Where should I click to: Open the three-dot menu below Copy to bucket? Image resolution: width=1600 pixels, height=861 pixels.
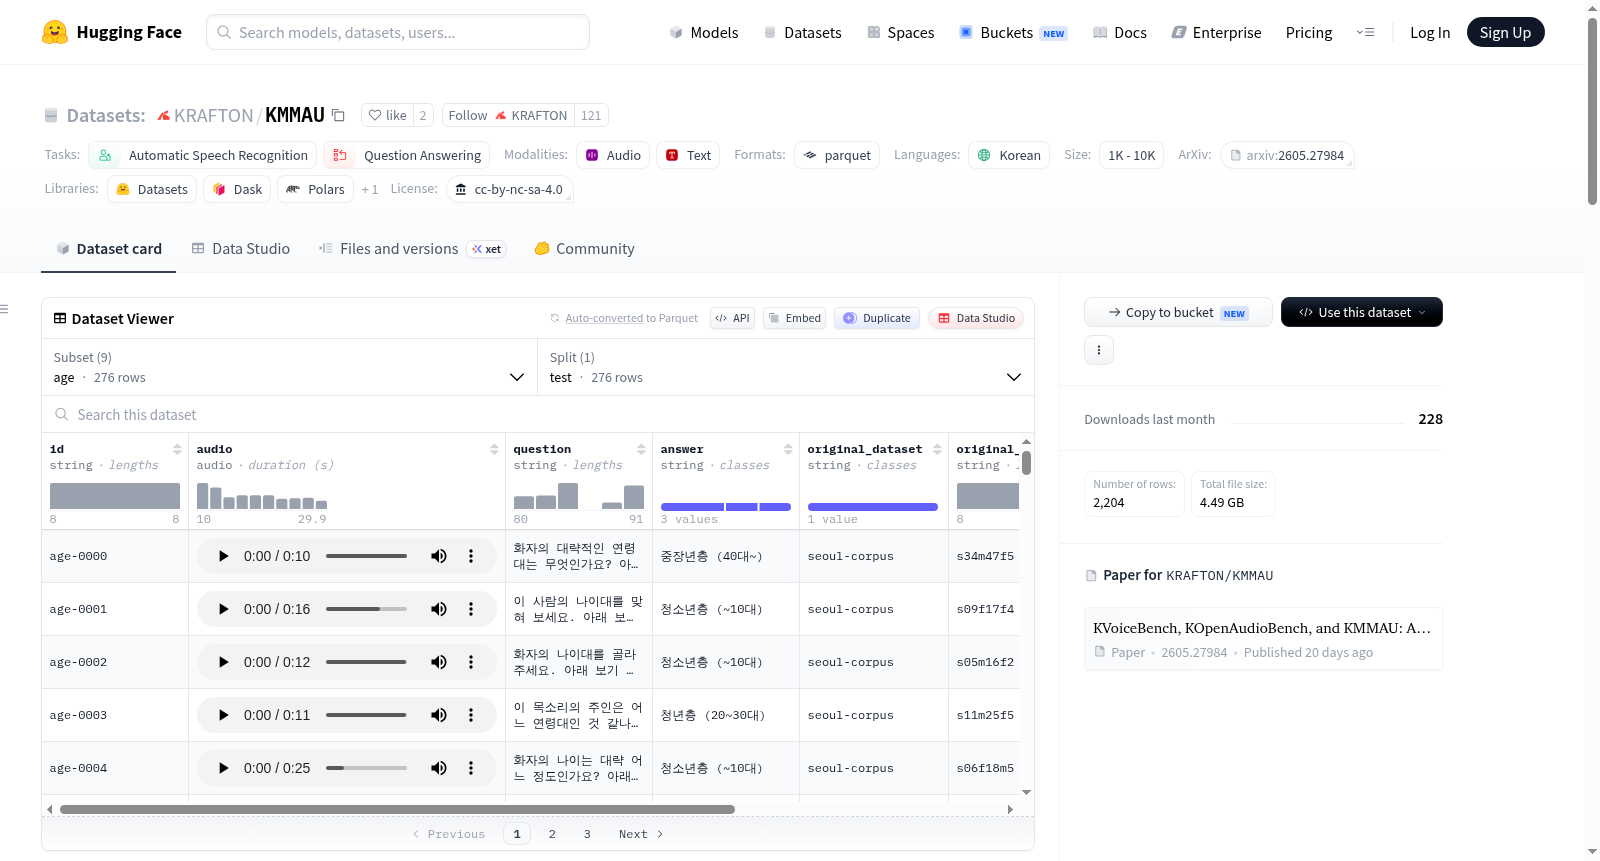1099,350
